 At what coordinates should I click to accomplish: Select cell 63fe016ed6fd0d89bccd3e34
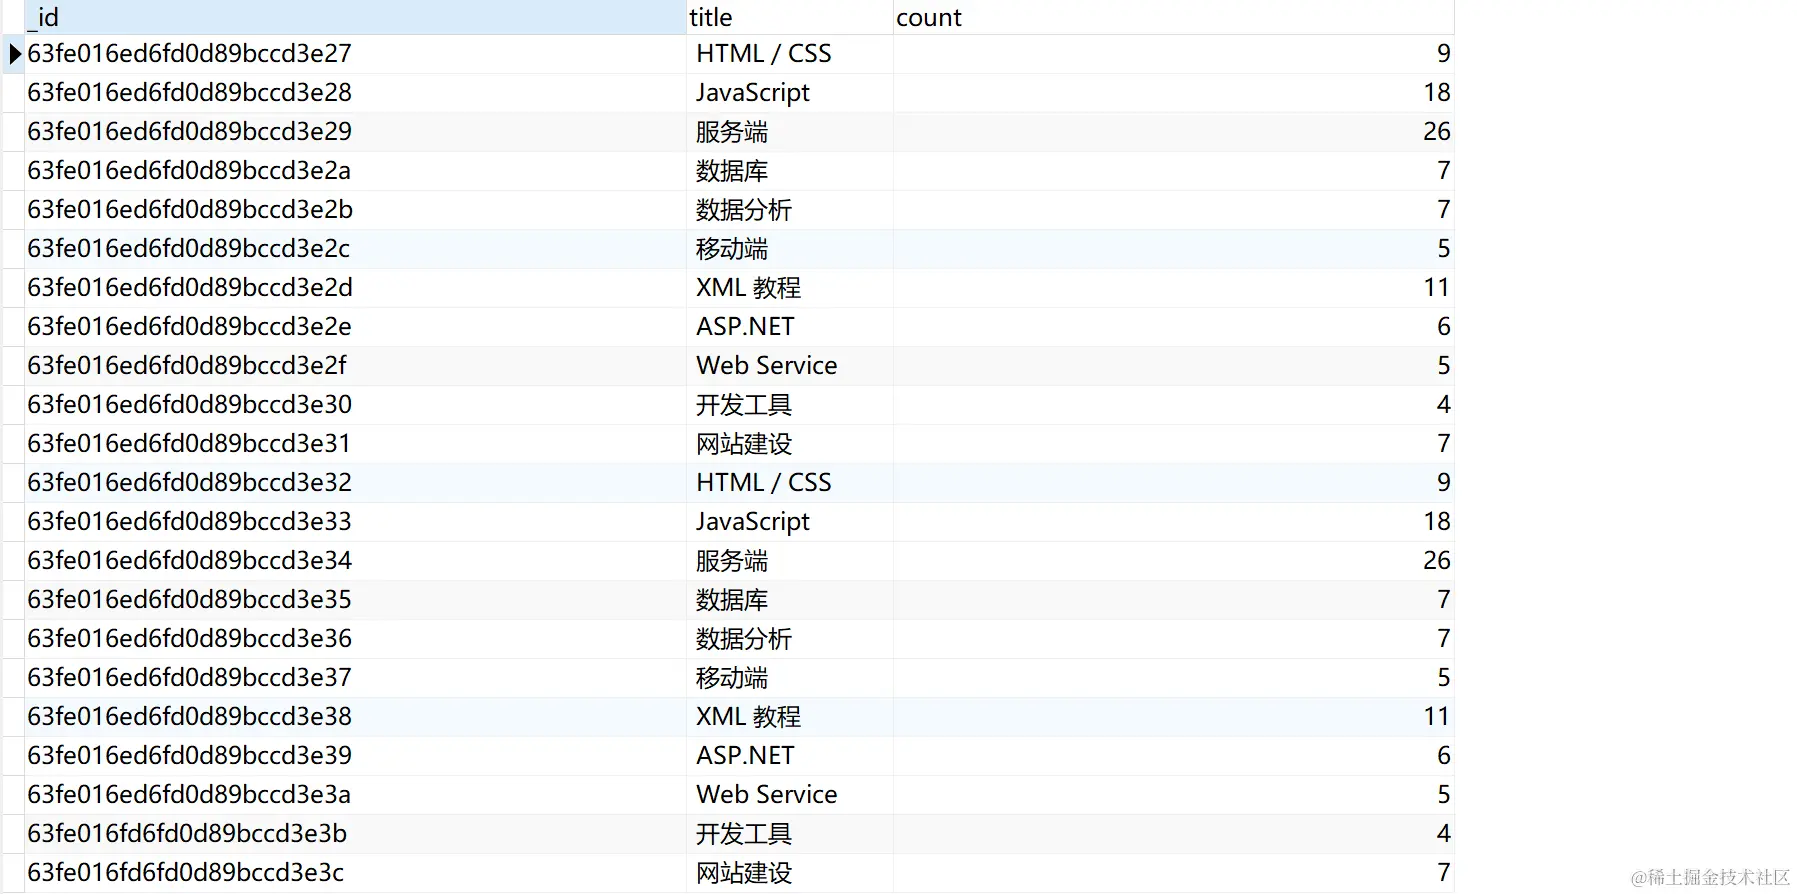pos(355,561)
